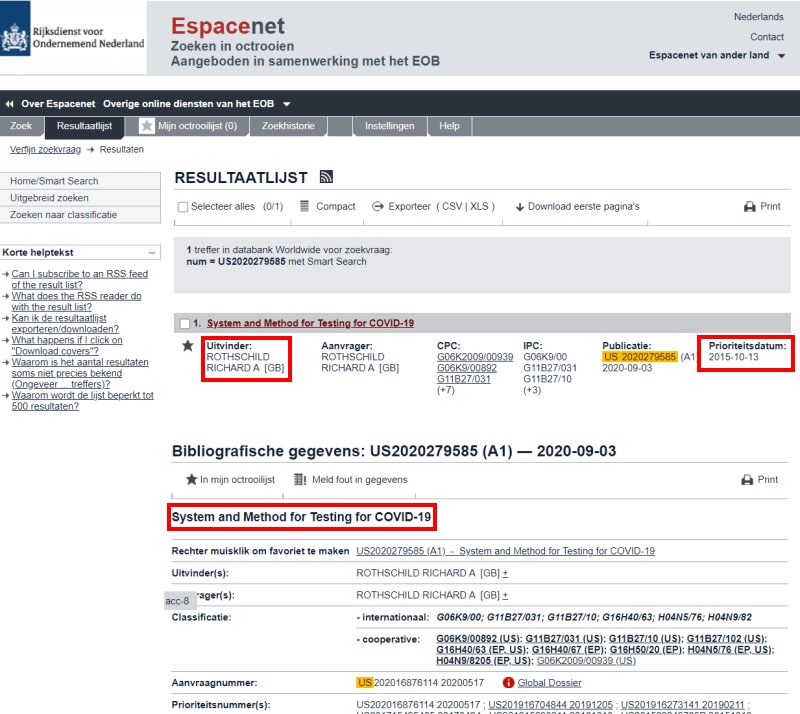Click the Verfijn zoekvraag breadcrumb link
Image resolution: width=800 pixels, height=714 pixels.
[45, 150]
